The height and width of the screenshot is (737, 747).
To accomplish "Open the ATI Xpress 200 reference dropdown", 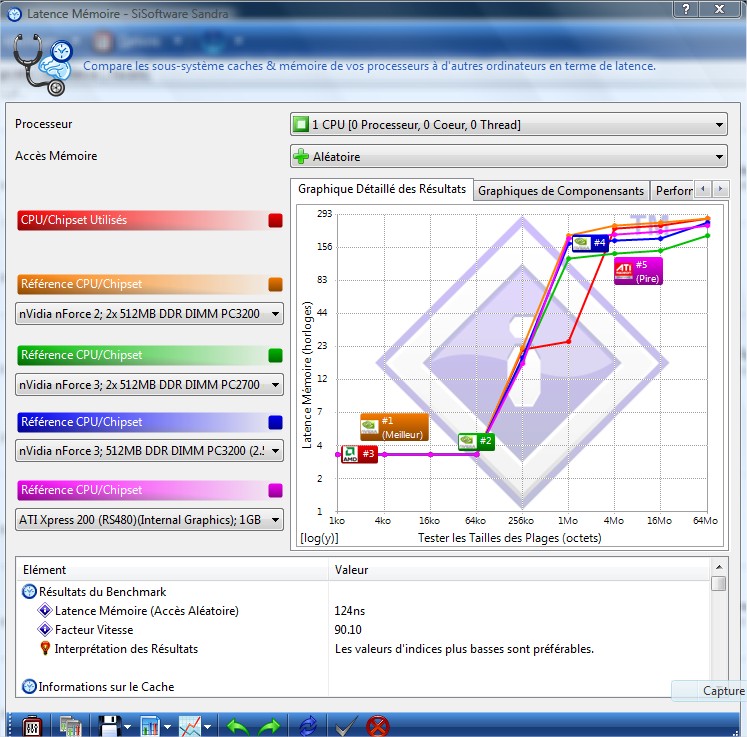I will tap(149, 520).
